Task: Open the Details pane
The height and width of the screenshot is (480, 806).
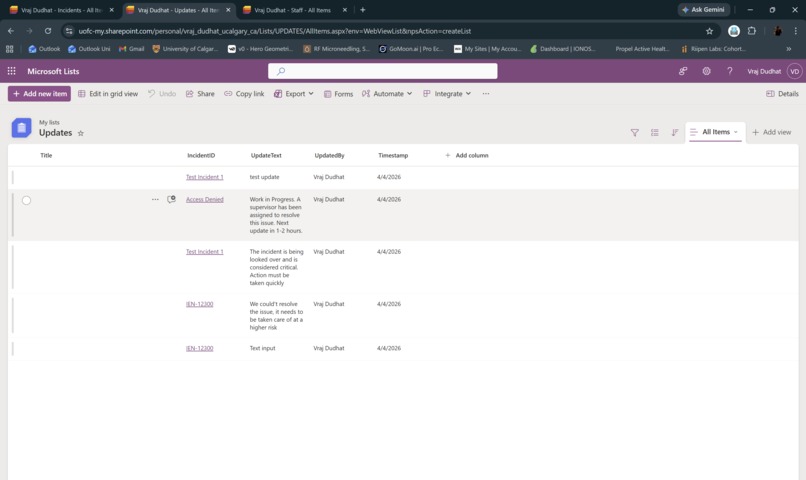Action: [x=782, y=94]
